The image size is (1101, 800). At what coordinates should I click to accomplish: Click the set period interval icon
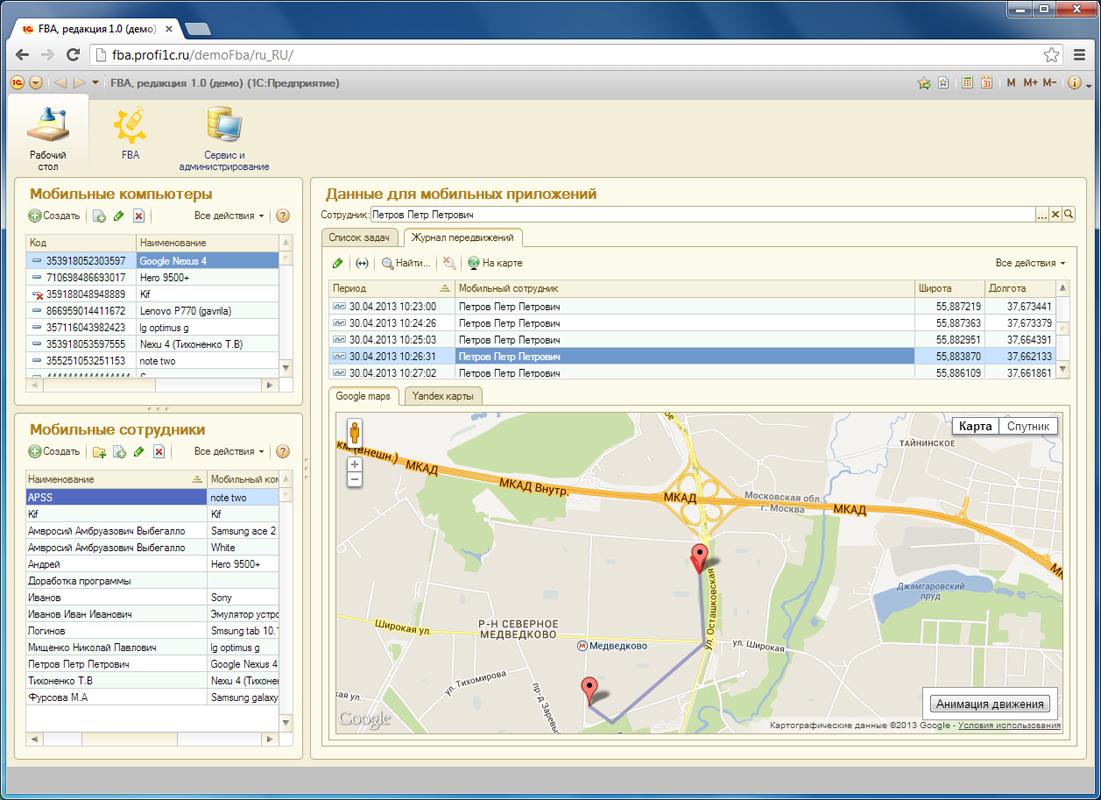click(x=362, y=264)
